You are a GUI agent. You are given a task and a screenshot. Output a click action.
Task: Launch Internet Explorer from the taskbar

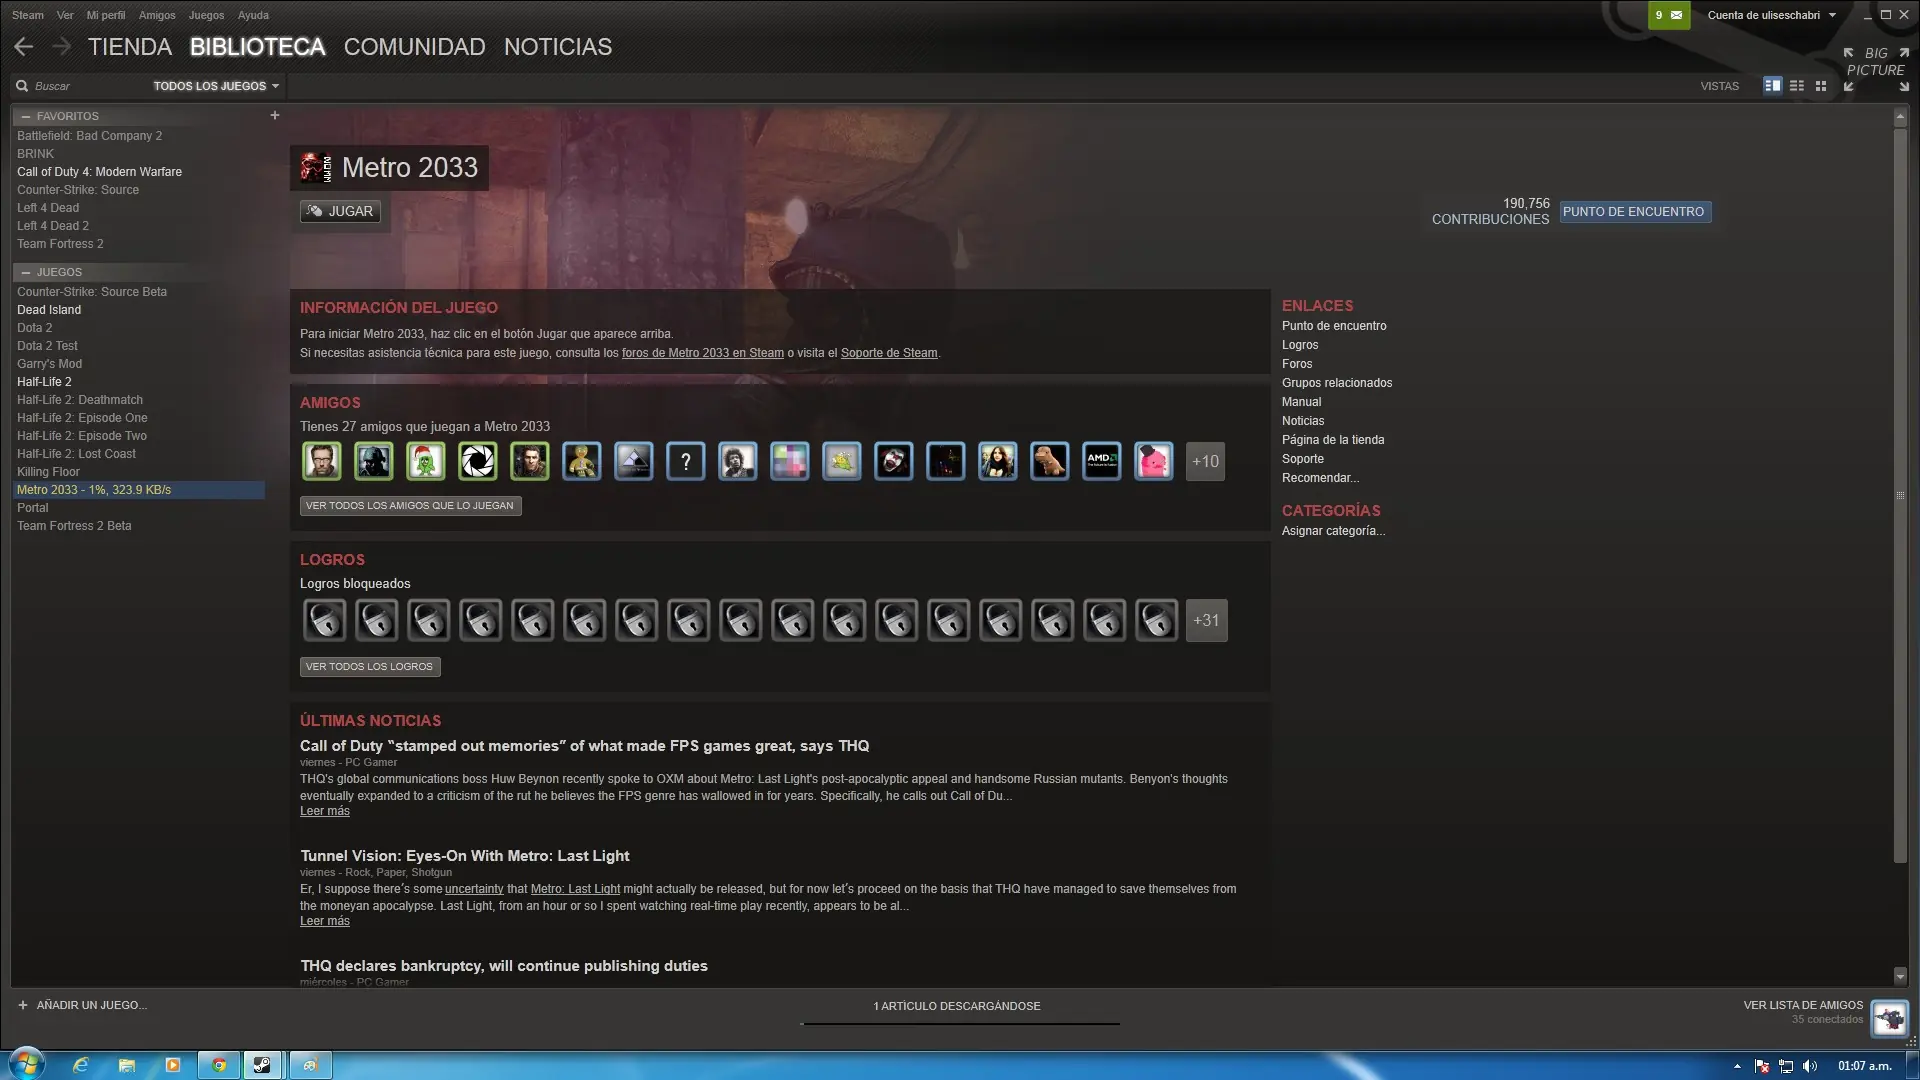pos(81,1065)
